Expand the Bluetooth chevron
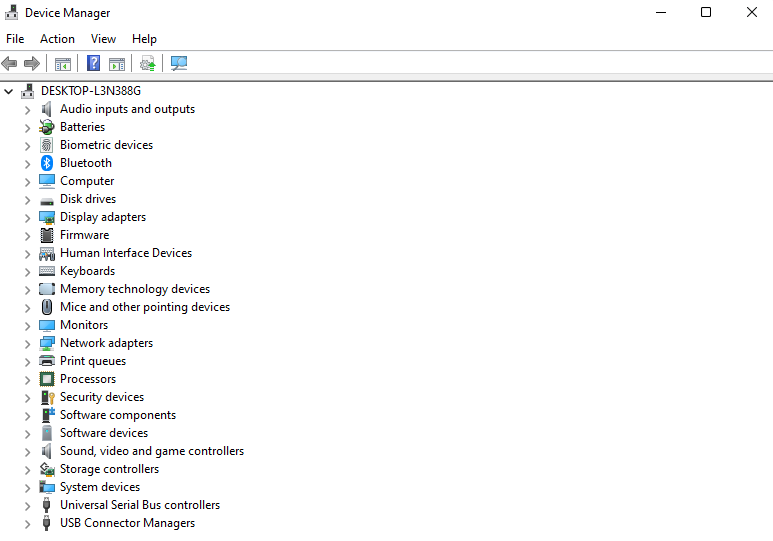This screenshot has width=773, height=541. pyautogui.click(x=28, y=164)
